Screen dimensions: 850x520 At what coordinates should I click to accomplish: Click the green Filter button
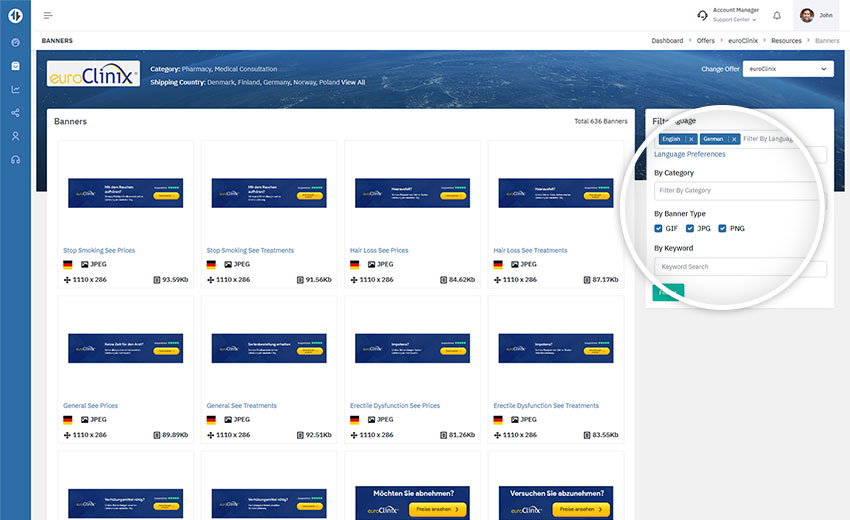pyautogui.click(x=668, y=293)
